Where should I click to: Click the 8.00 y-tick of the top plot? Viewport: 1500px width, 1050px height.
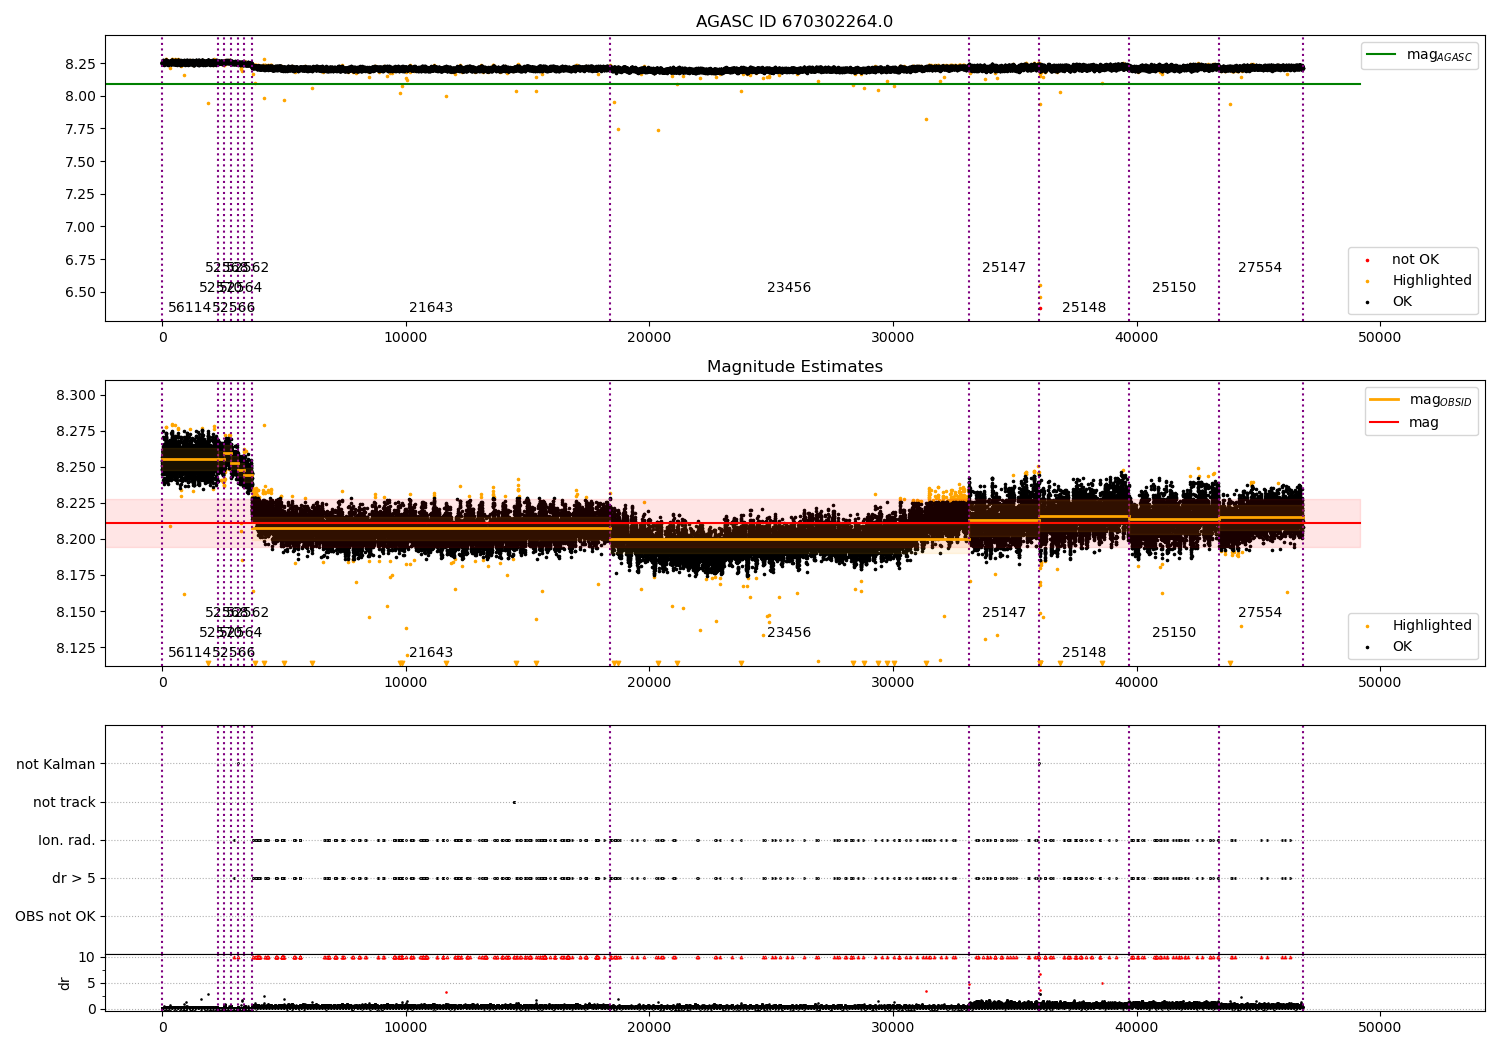click(x=80, y=96)
